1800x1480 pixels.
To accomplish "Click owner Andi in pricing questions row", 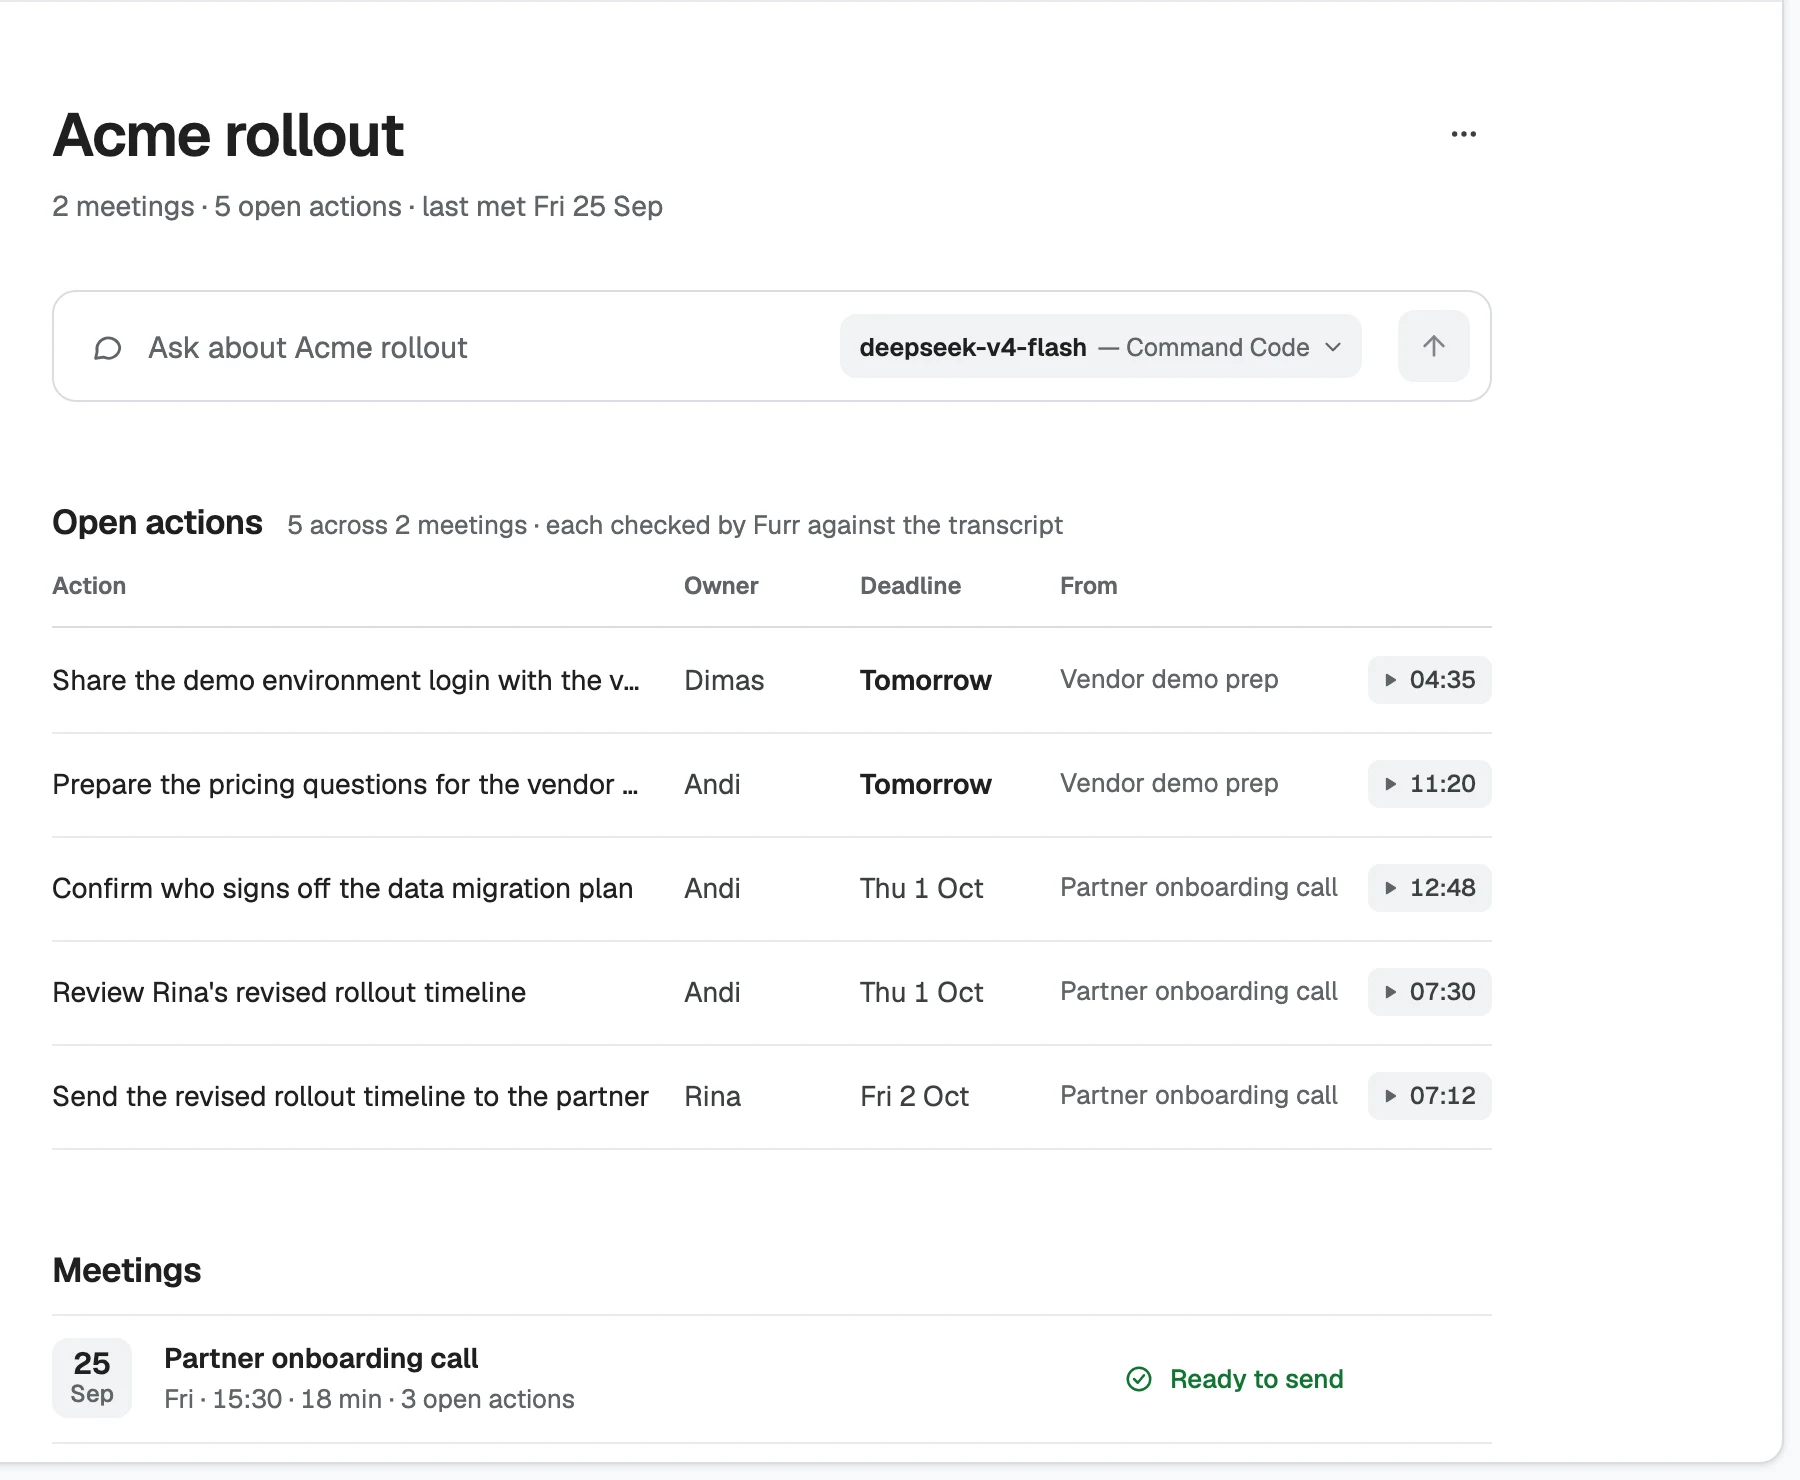I will point(712,784).
